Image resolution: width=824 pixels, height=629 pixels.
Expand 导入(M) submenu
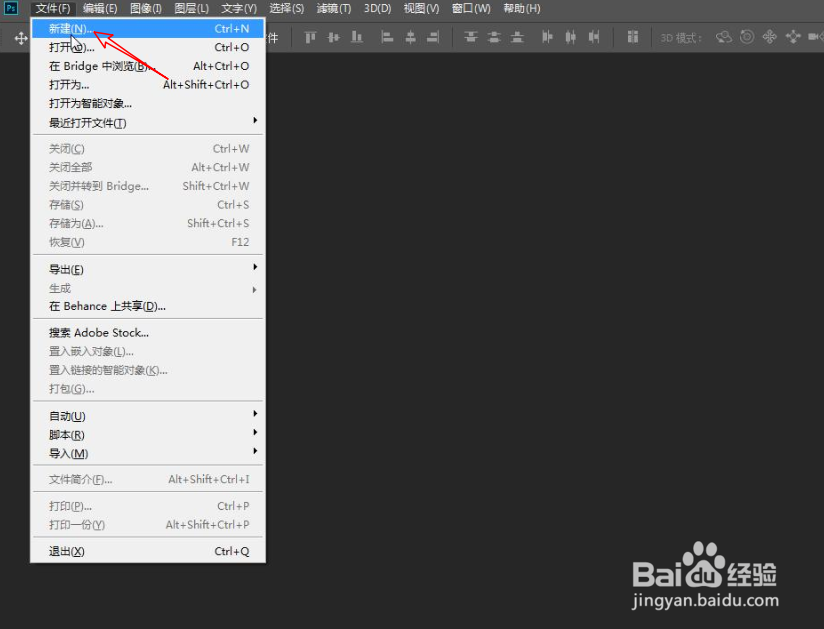(x=148, y=453)
